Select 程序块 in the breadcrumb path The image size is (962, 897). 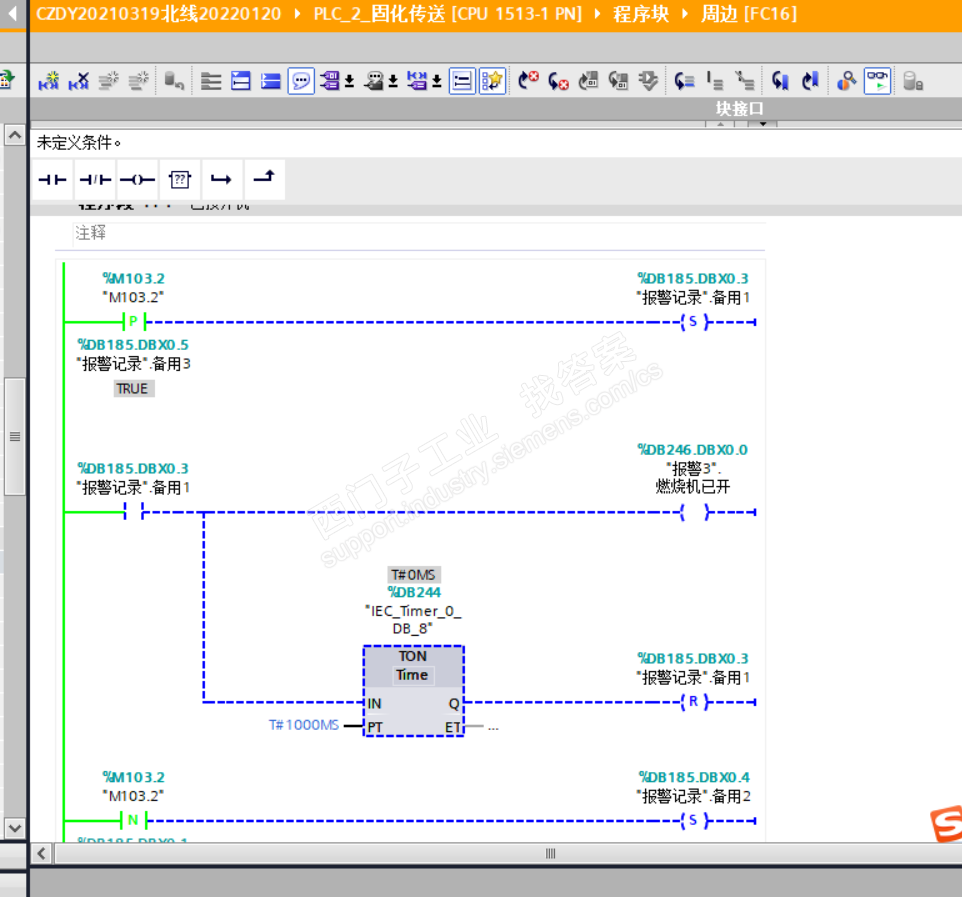640,15
